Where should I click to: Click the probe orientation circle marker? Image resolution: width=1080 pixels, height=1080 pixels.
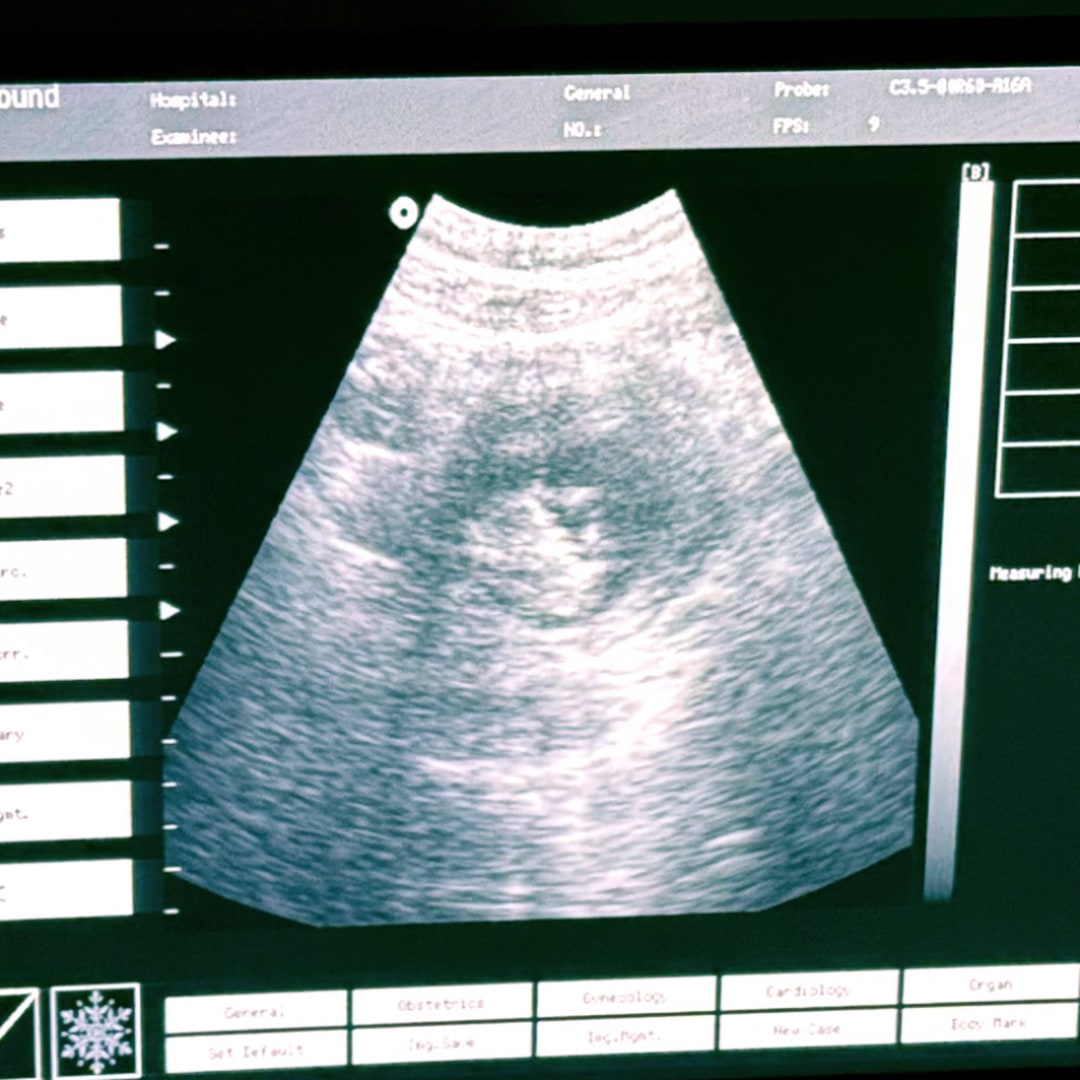point(403,212)
